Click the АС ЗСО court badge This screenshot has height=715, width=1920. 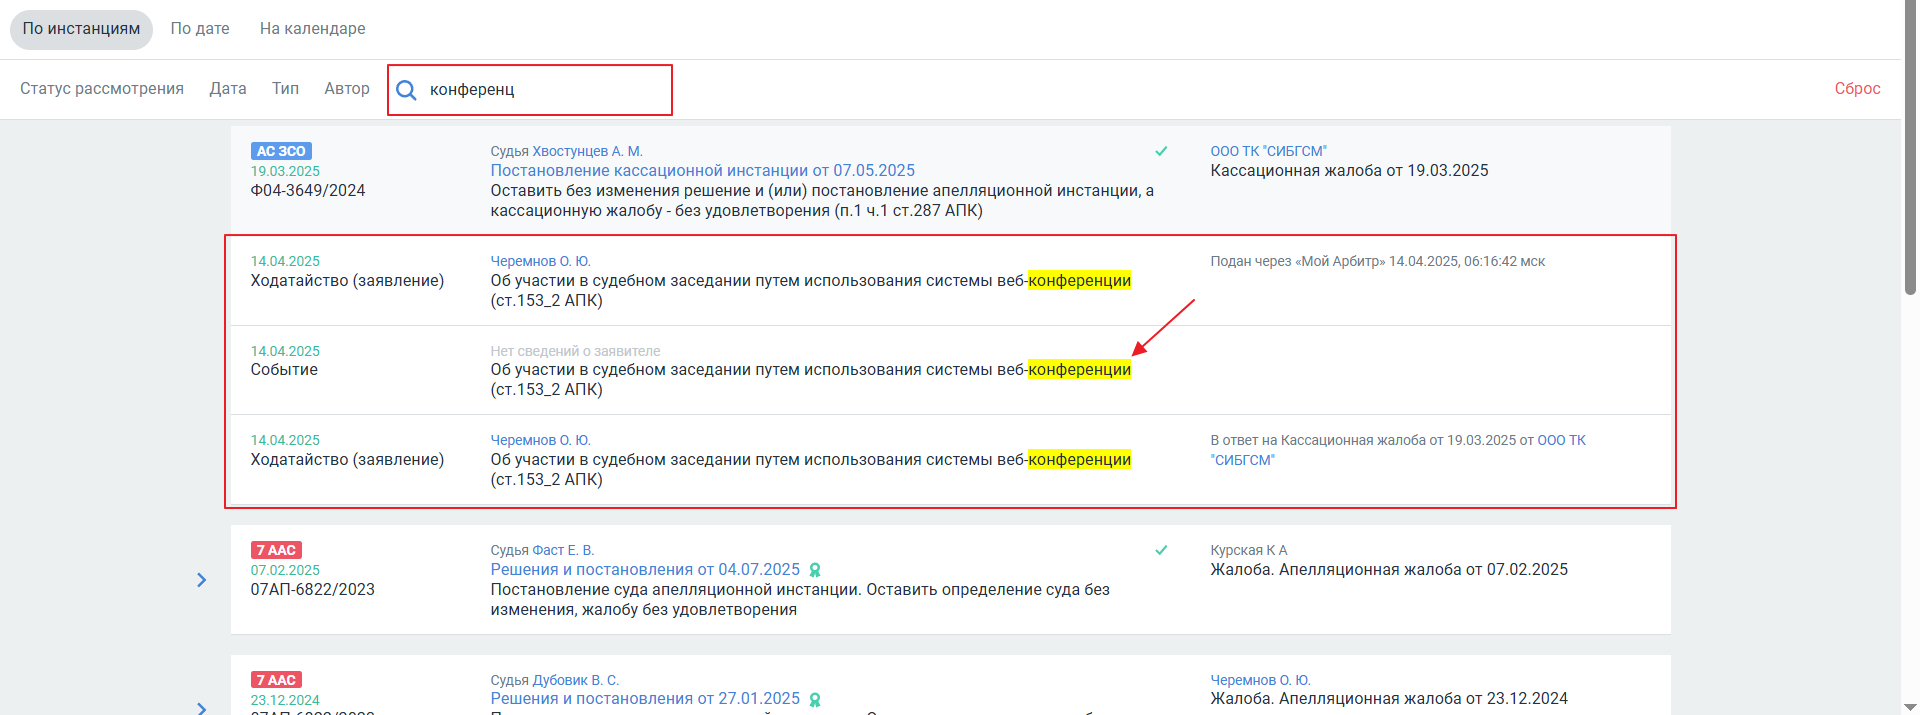tap(281, 151)
